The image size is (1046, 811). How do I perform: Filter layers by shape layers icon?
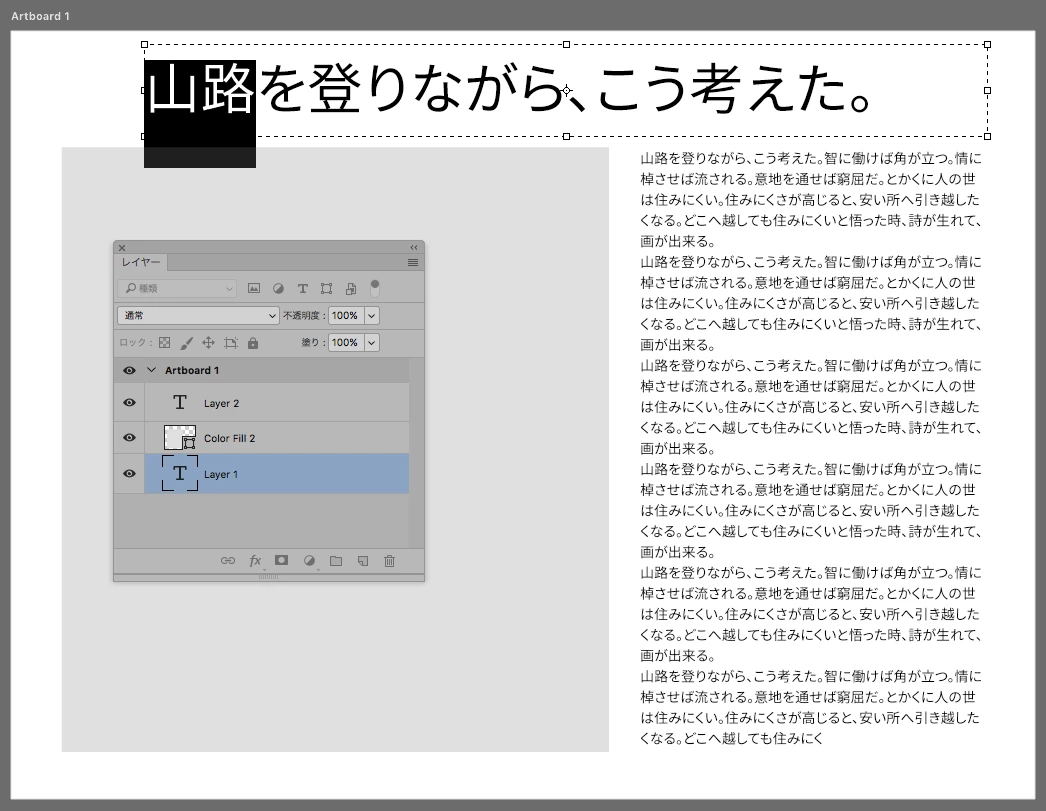(x=326, y=289)
